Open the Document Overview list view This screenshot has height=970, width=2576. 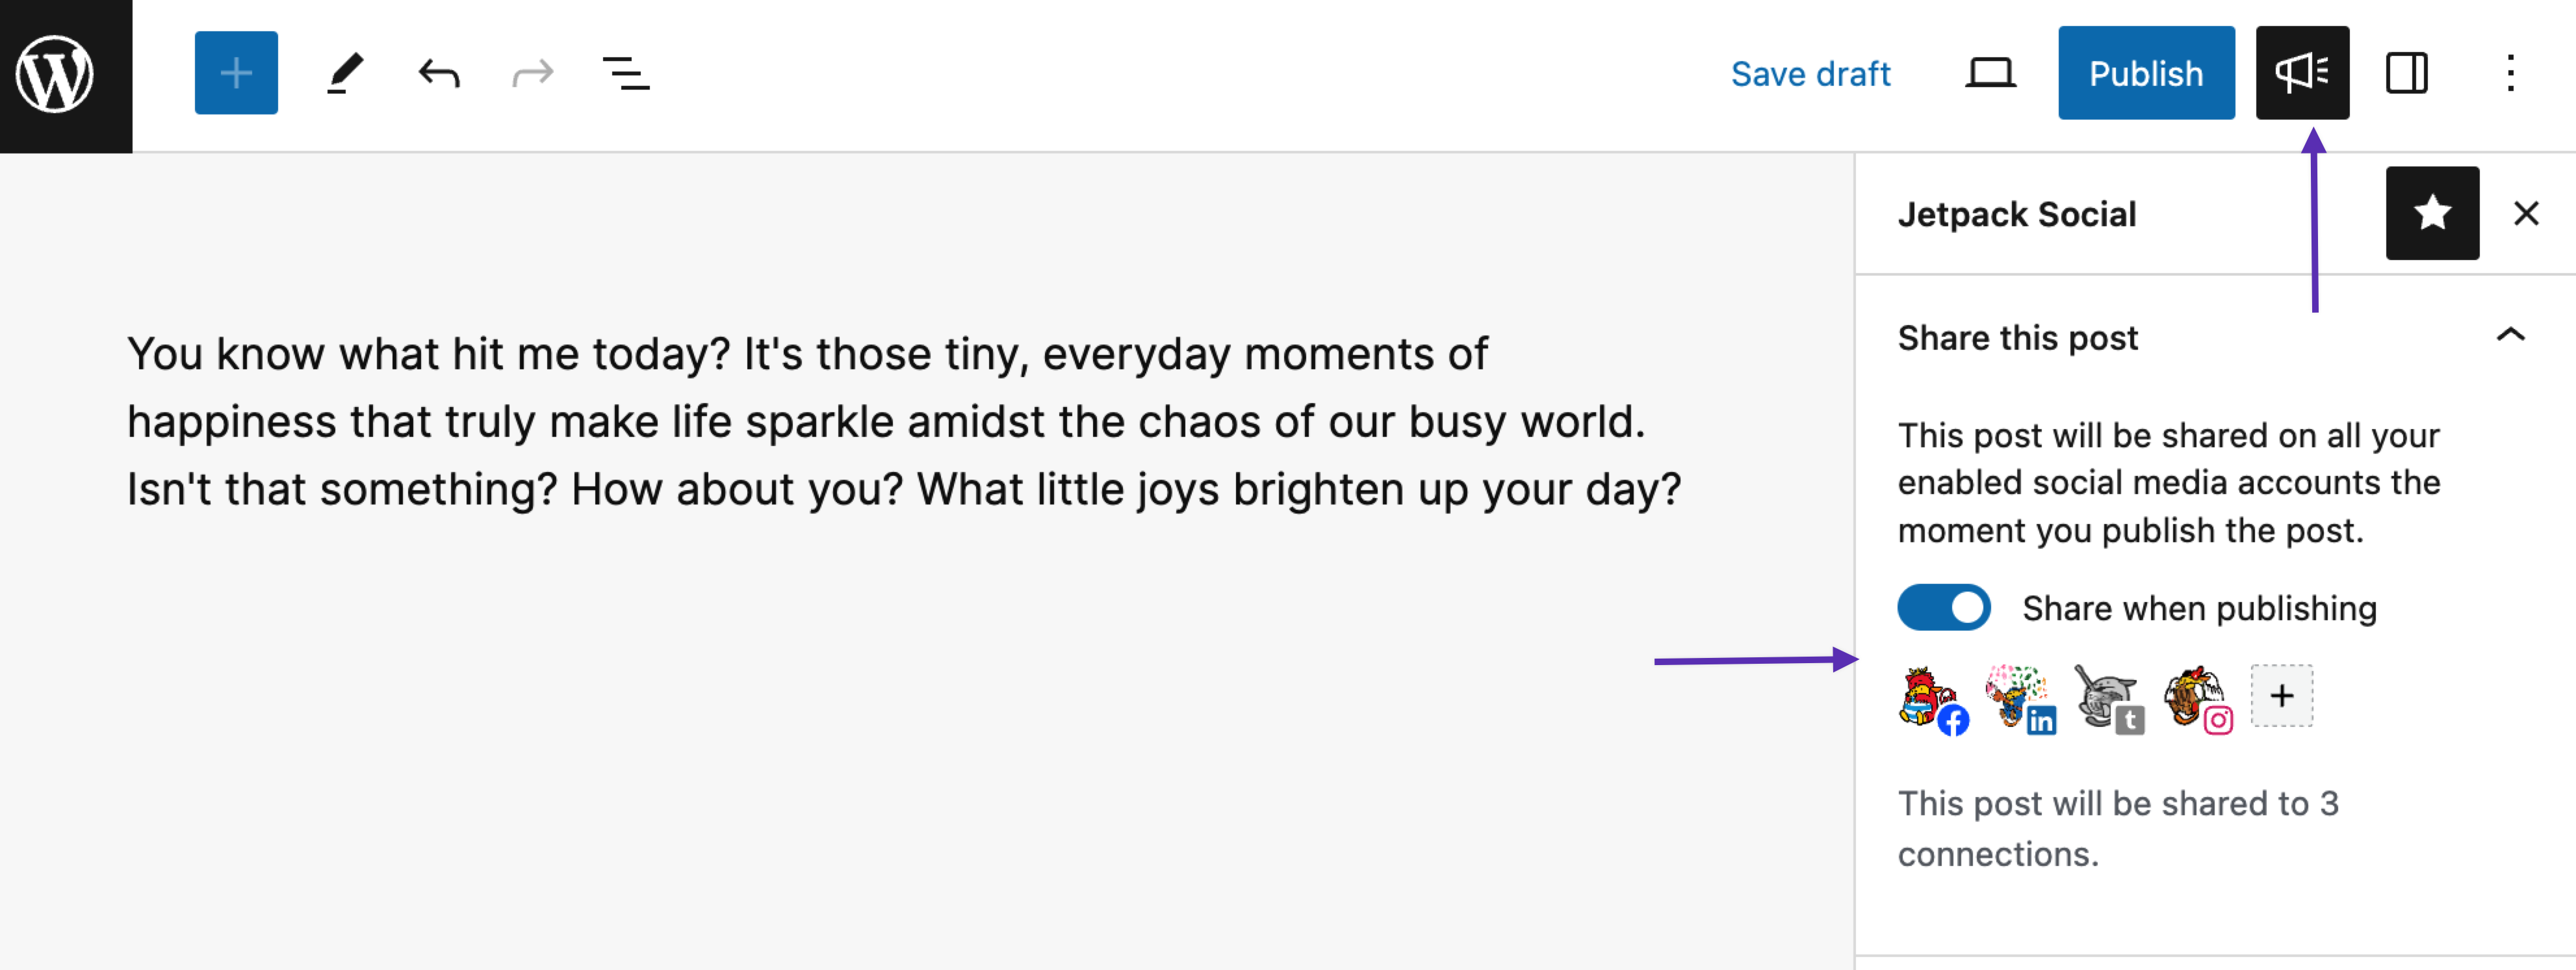626,73
